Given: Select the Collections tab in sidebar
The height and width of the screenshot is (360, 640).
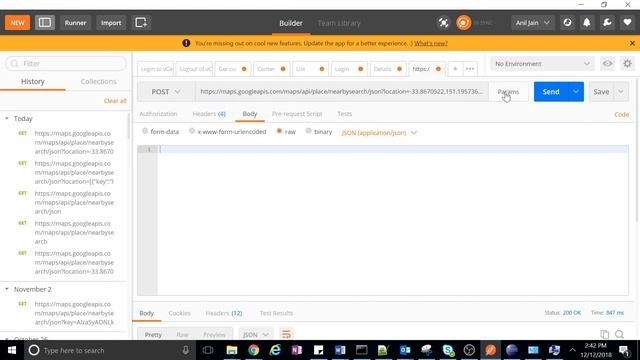Looking at the screenshot, I should click(98, 82).
